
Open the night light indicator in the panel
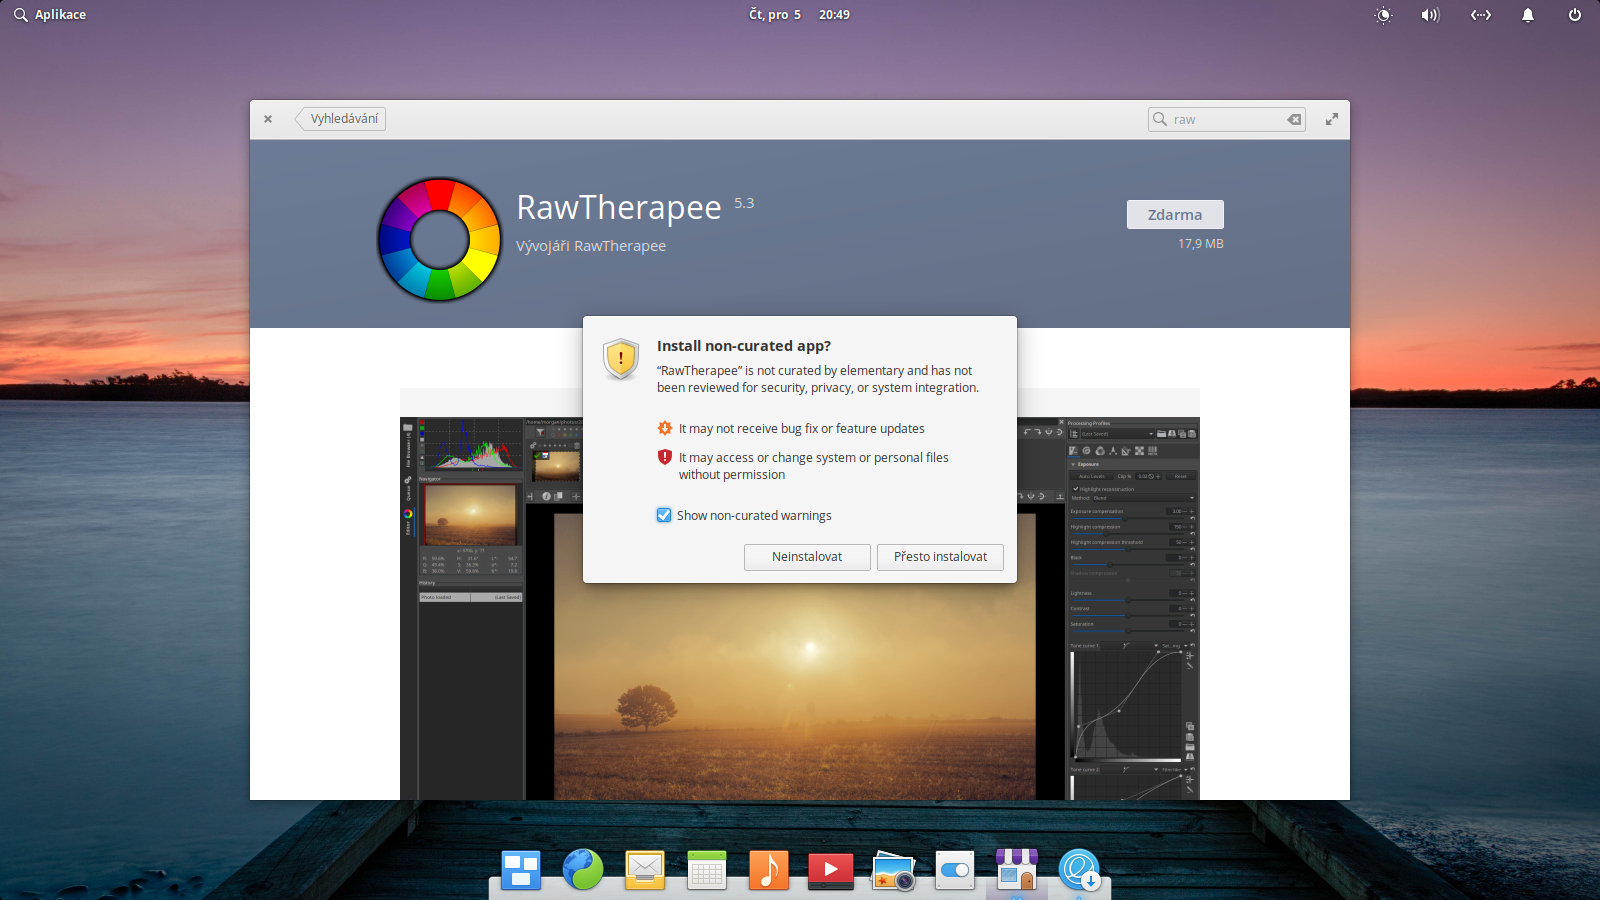tap(1384, 15)
